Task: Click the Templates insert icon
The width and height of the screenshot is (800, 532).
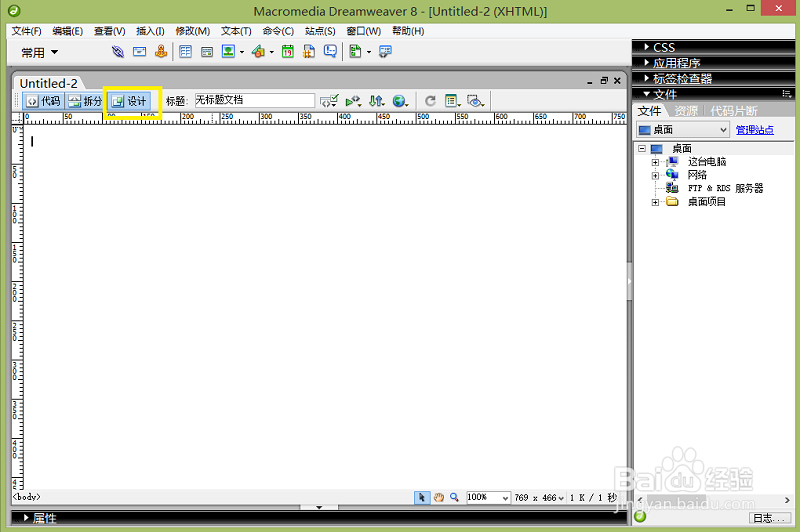Action: click(356, 52)
